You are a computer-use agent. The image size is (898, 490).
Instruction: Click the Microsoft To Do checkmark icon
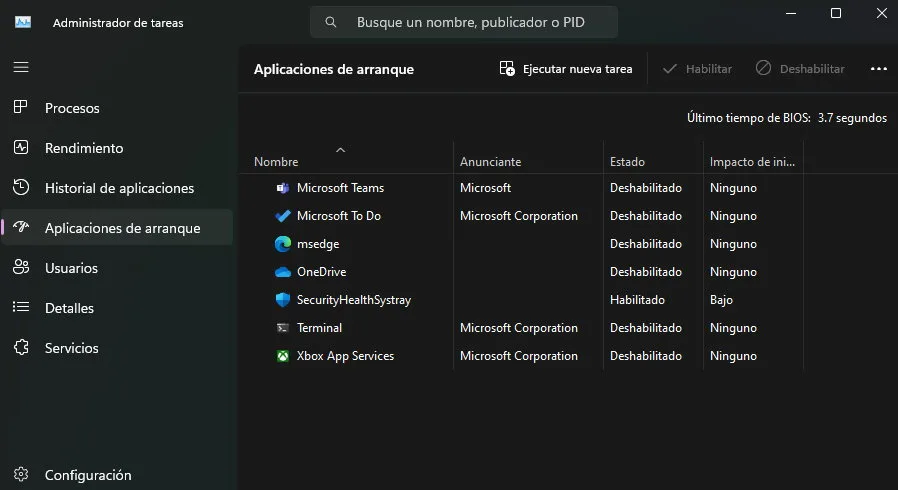coord(283,216)
